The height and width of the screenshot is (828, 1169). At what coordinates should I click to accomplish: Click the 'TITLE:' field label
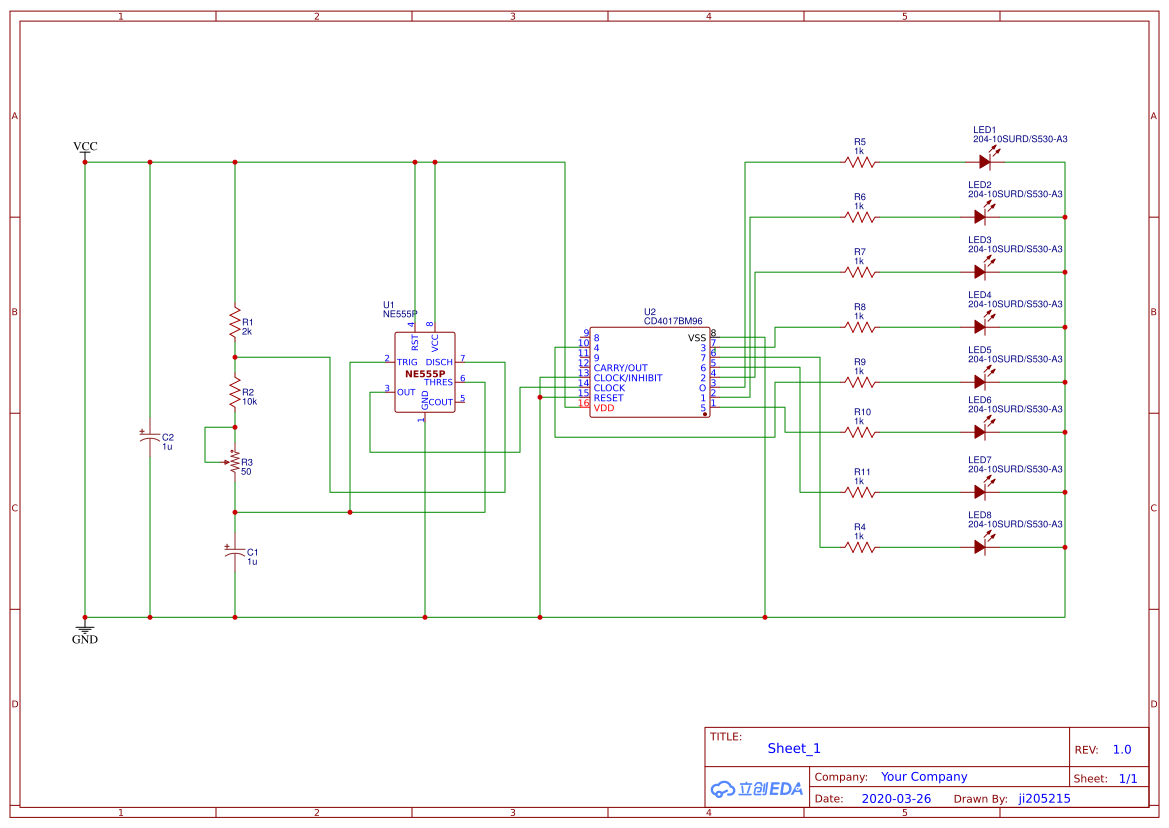725,736
